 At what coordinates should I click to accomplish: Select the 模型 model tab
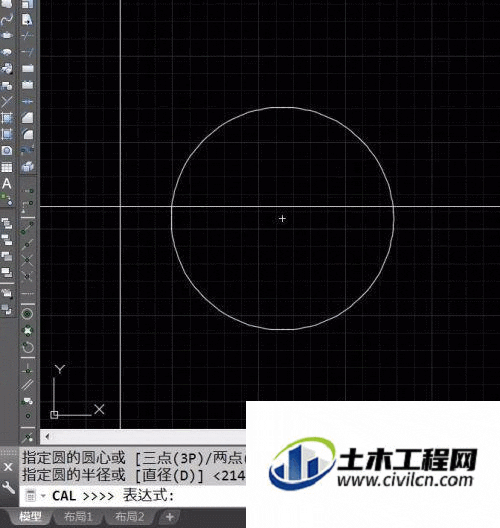tap(30, 517)
